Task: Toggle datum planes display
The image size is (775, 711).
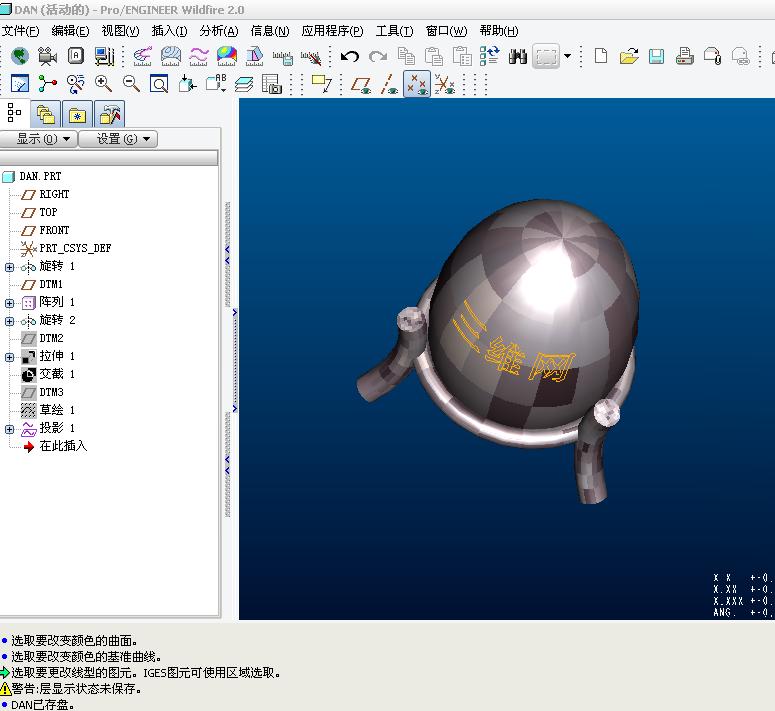Action: [x=361, y=84]
